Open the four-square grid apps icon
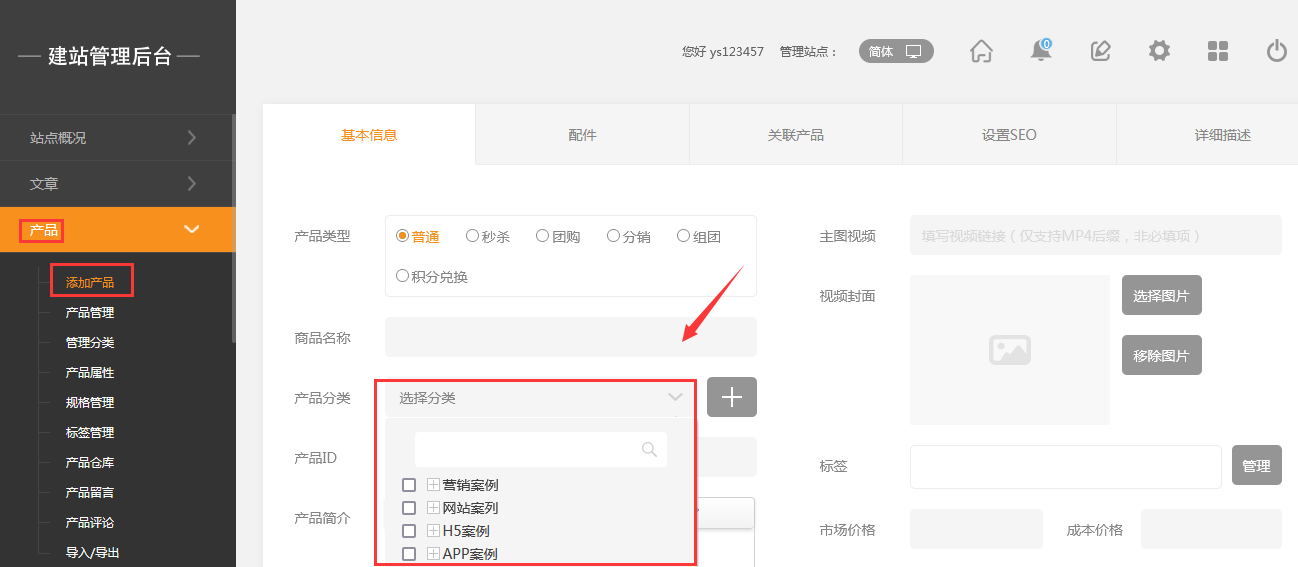This screenshot has width=1298, height=567. 1218,51
